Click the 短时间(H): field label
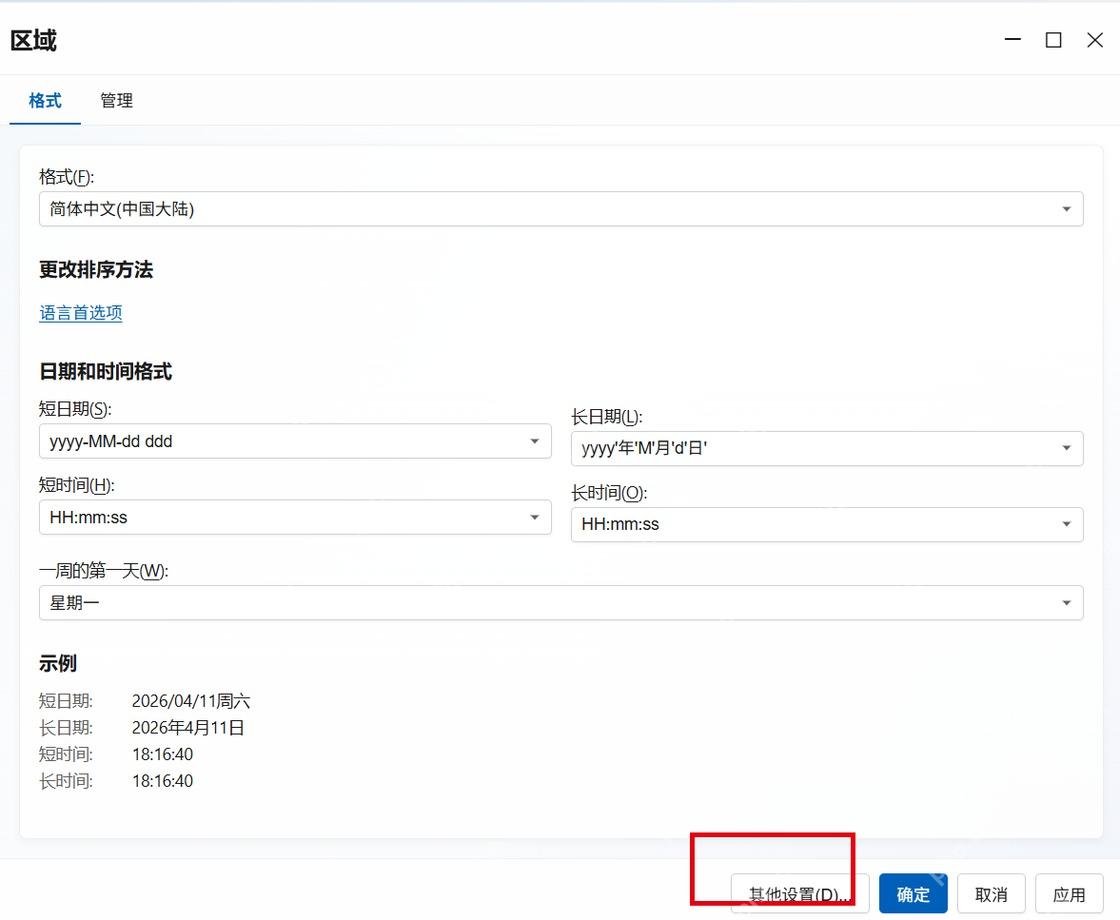Image resolution: width=1120 pixels, height=920 pixels. point(76,485)
